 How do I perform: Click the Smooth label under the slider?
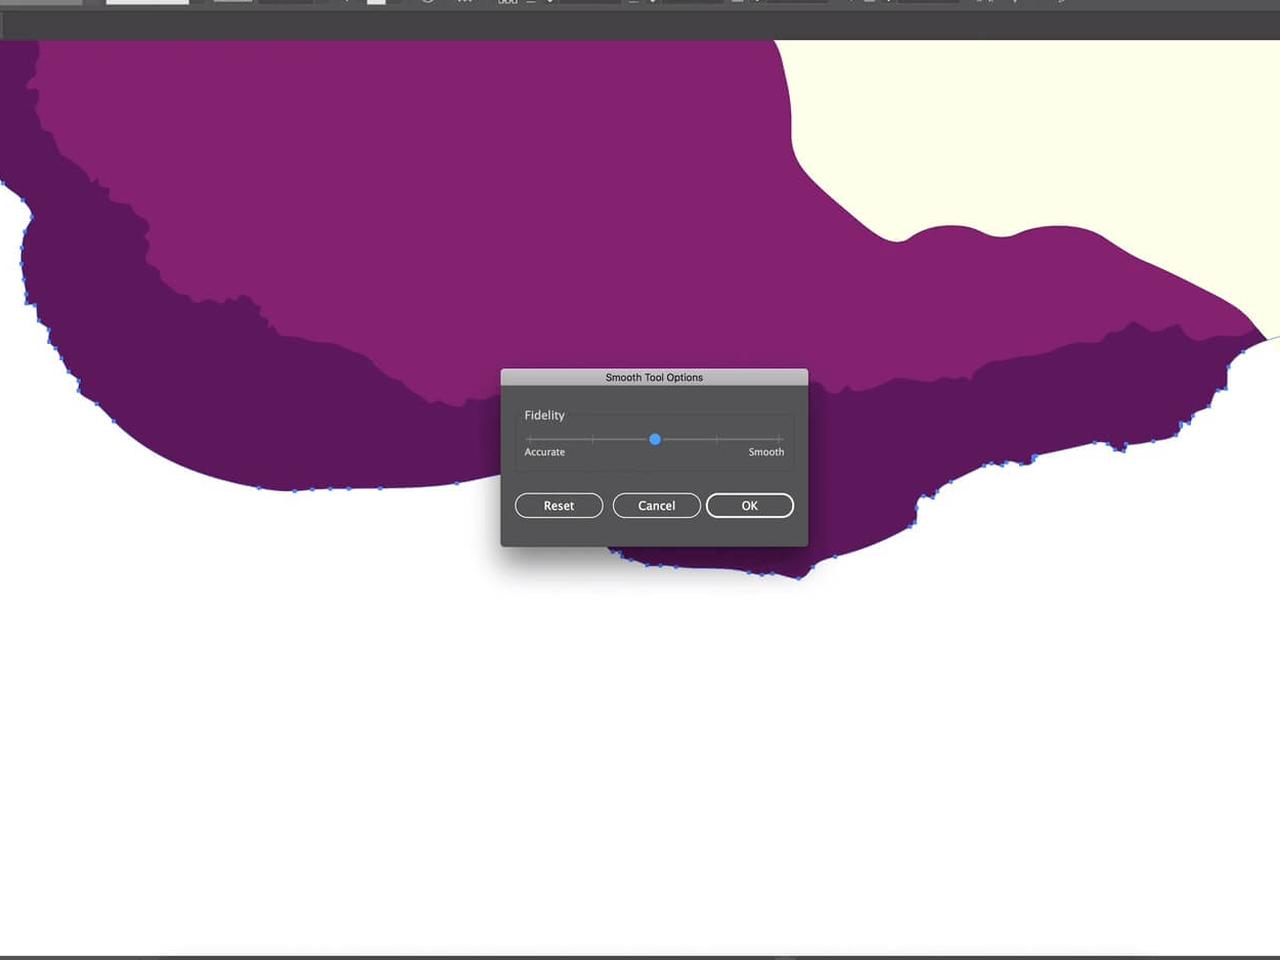(x=766, y=452)
